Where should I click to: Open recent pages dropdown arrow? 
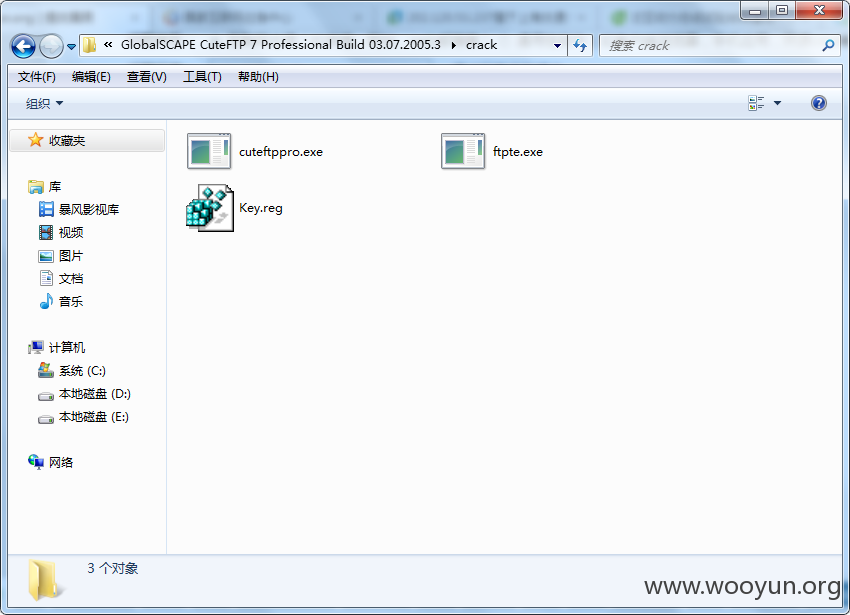71,47
